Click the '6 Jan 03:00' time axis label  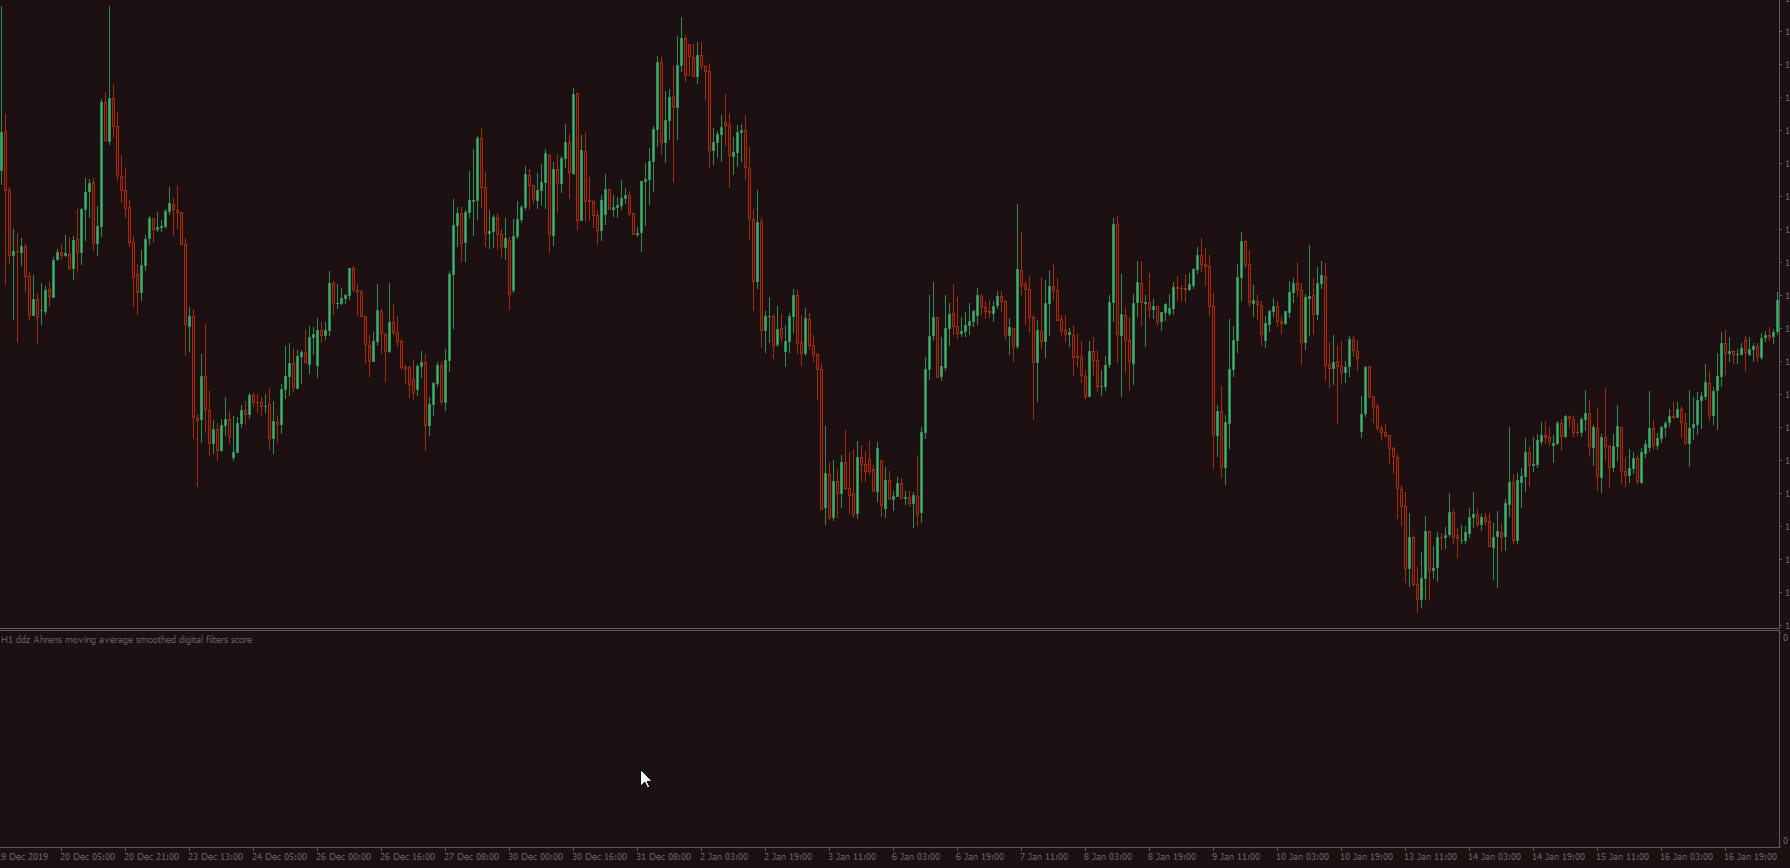click(916, 857)
